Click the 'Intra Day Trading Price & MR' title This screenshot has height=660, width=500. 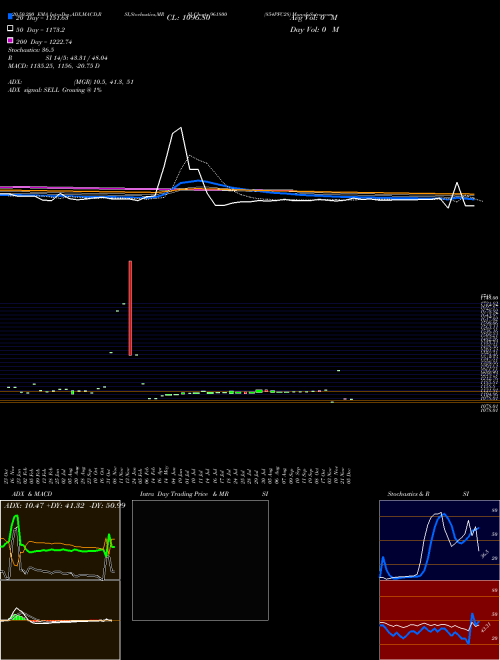[x=184, y=494]
